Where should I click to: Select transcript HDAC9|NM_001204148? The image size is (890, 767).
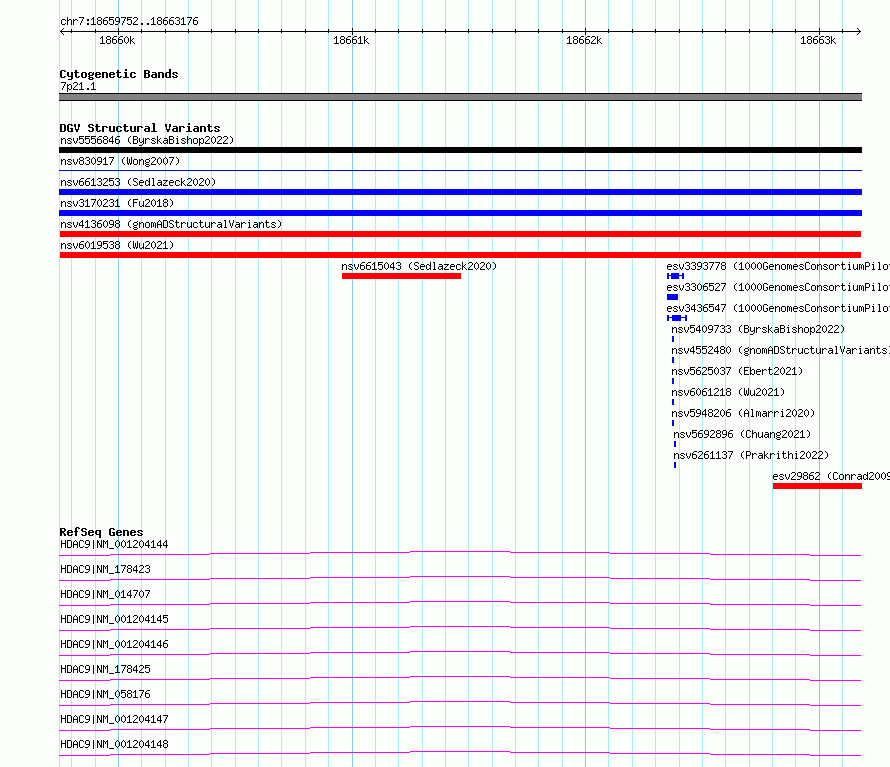[114, 744]
